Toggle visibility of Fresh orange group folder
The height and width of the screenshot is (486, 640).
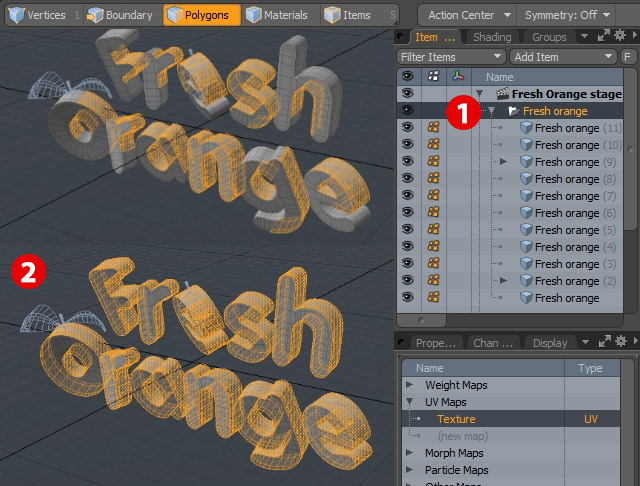[x=408, y=110]
